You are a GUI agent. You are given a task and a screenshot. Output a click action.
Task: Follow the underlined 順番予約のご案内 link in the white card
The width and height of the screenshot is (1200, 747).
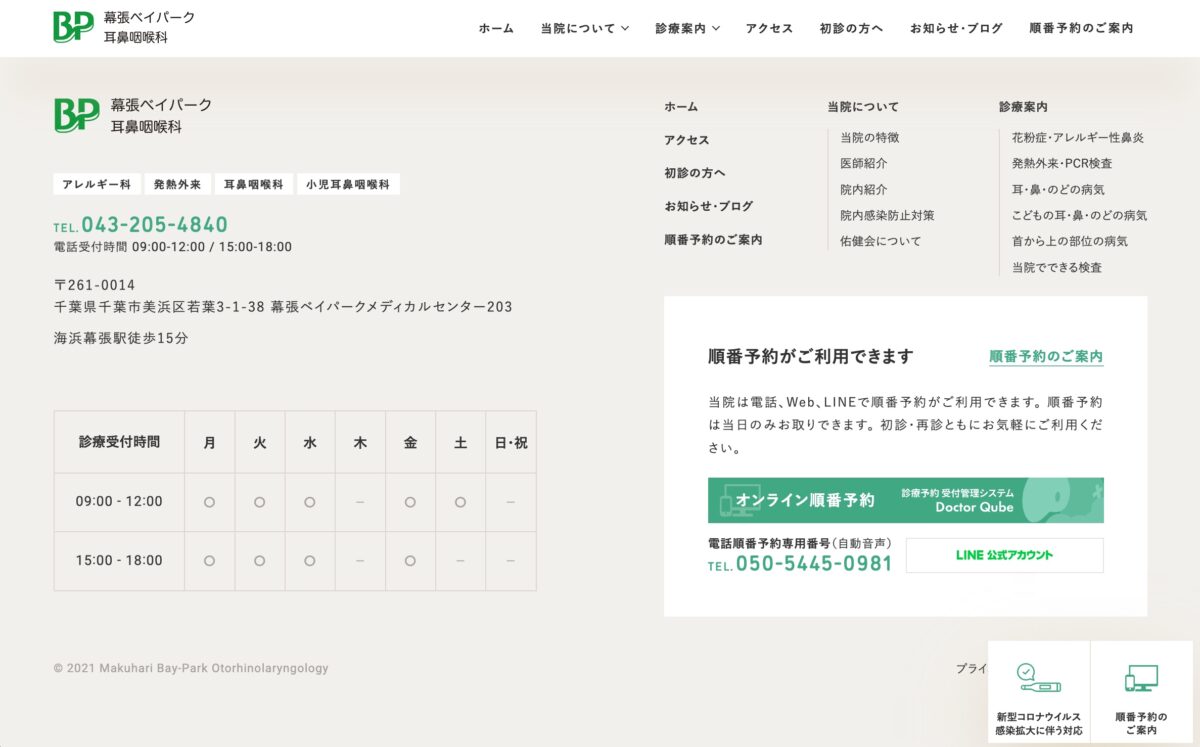[1046, 357]
